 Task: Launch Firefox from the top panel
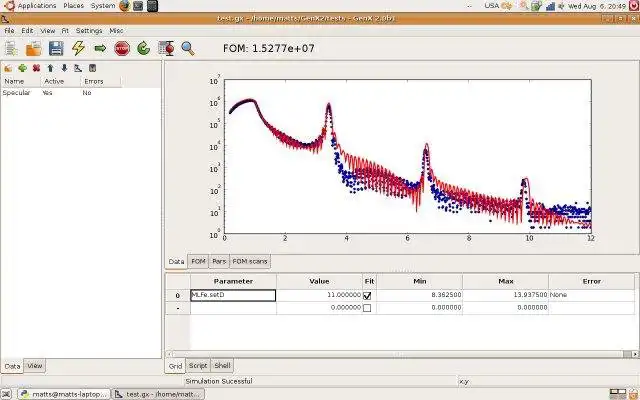pyautogui.click(x=124, y=6)
